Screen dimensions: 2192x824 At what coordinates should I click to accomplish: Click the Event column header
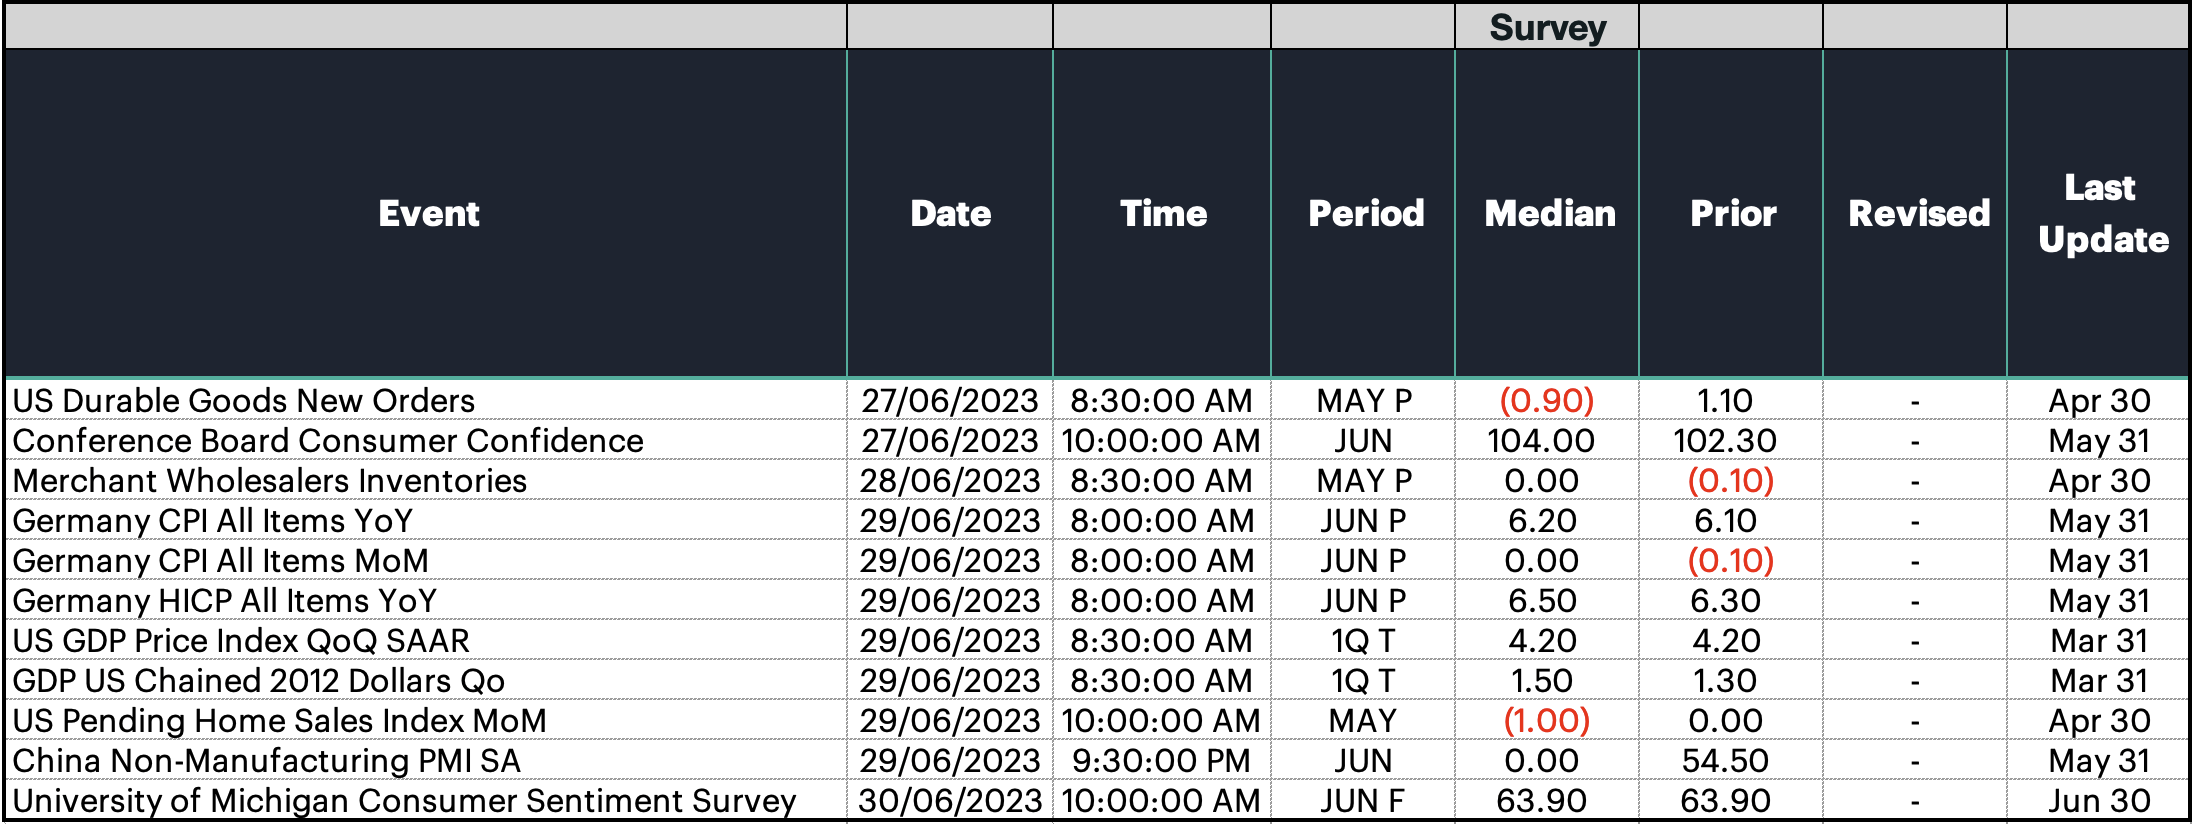click(x=428, y=213)
